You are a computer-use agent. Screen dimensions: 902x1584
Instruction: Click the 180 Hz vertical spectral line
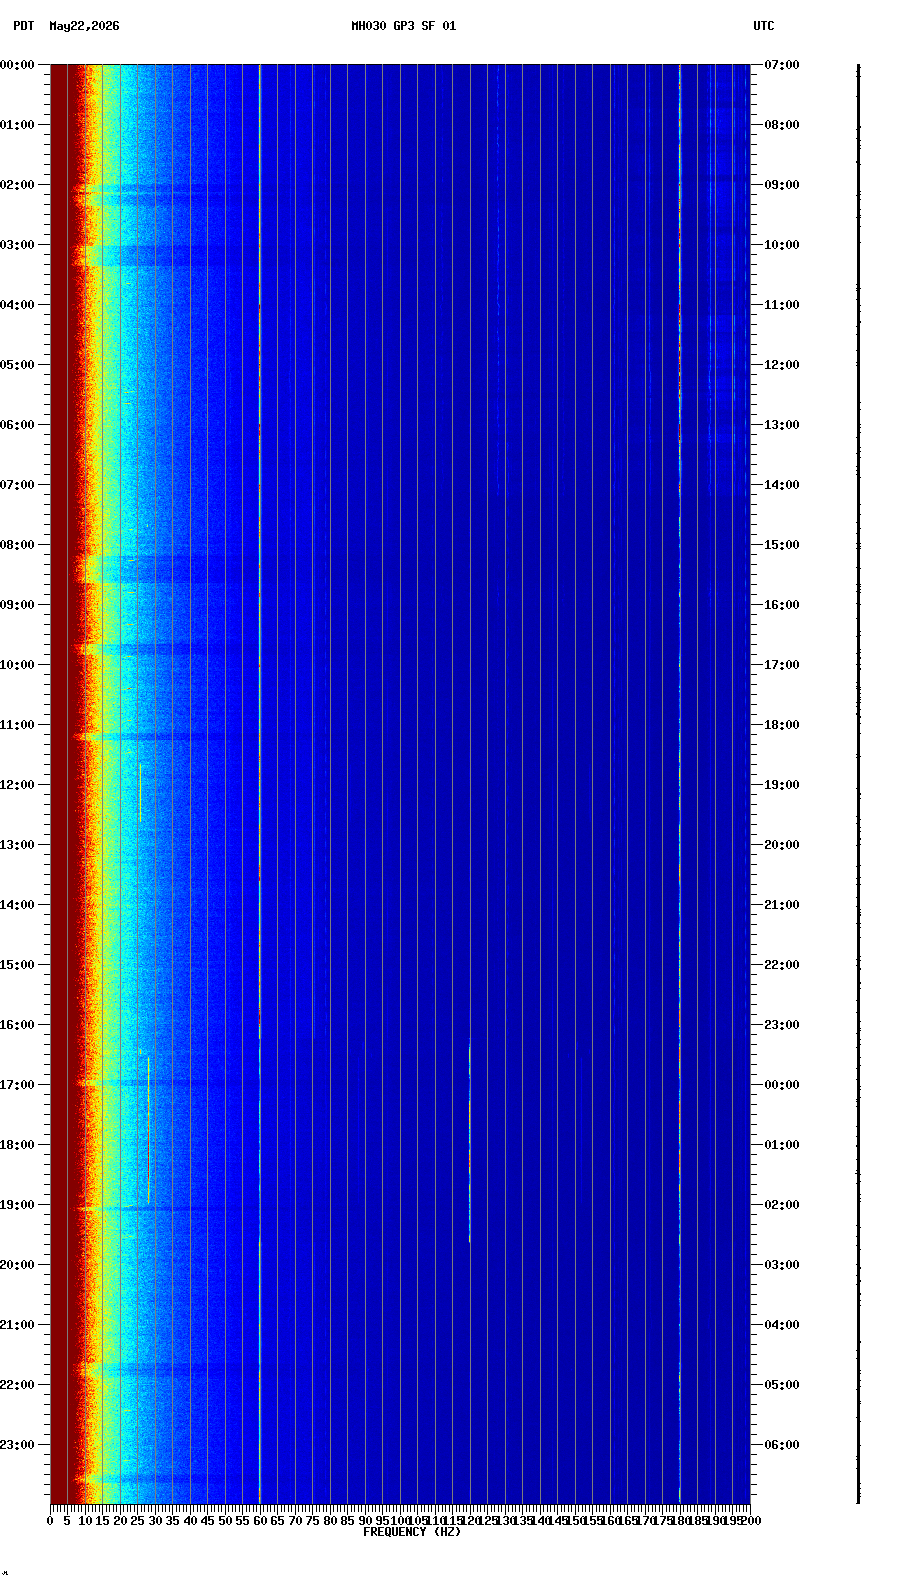(680, 784)
